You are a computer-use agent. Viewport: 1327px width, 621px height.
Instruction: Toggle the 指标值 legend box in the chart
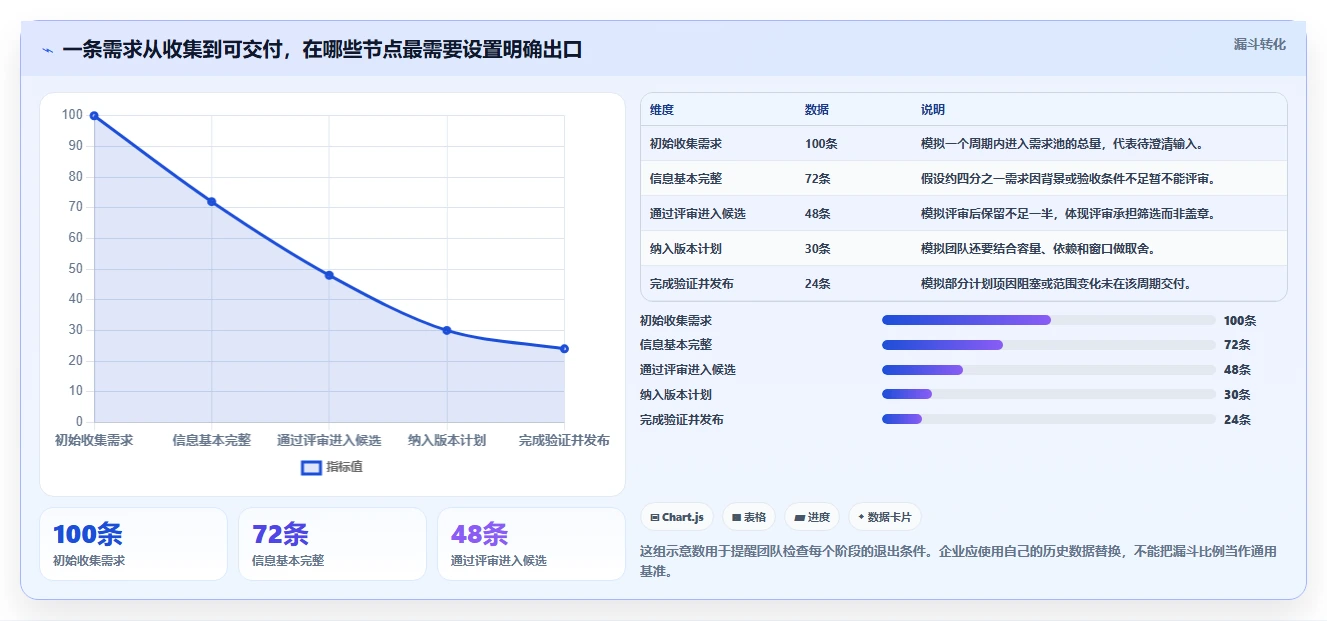tap(311, 467)
